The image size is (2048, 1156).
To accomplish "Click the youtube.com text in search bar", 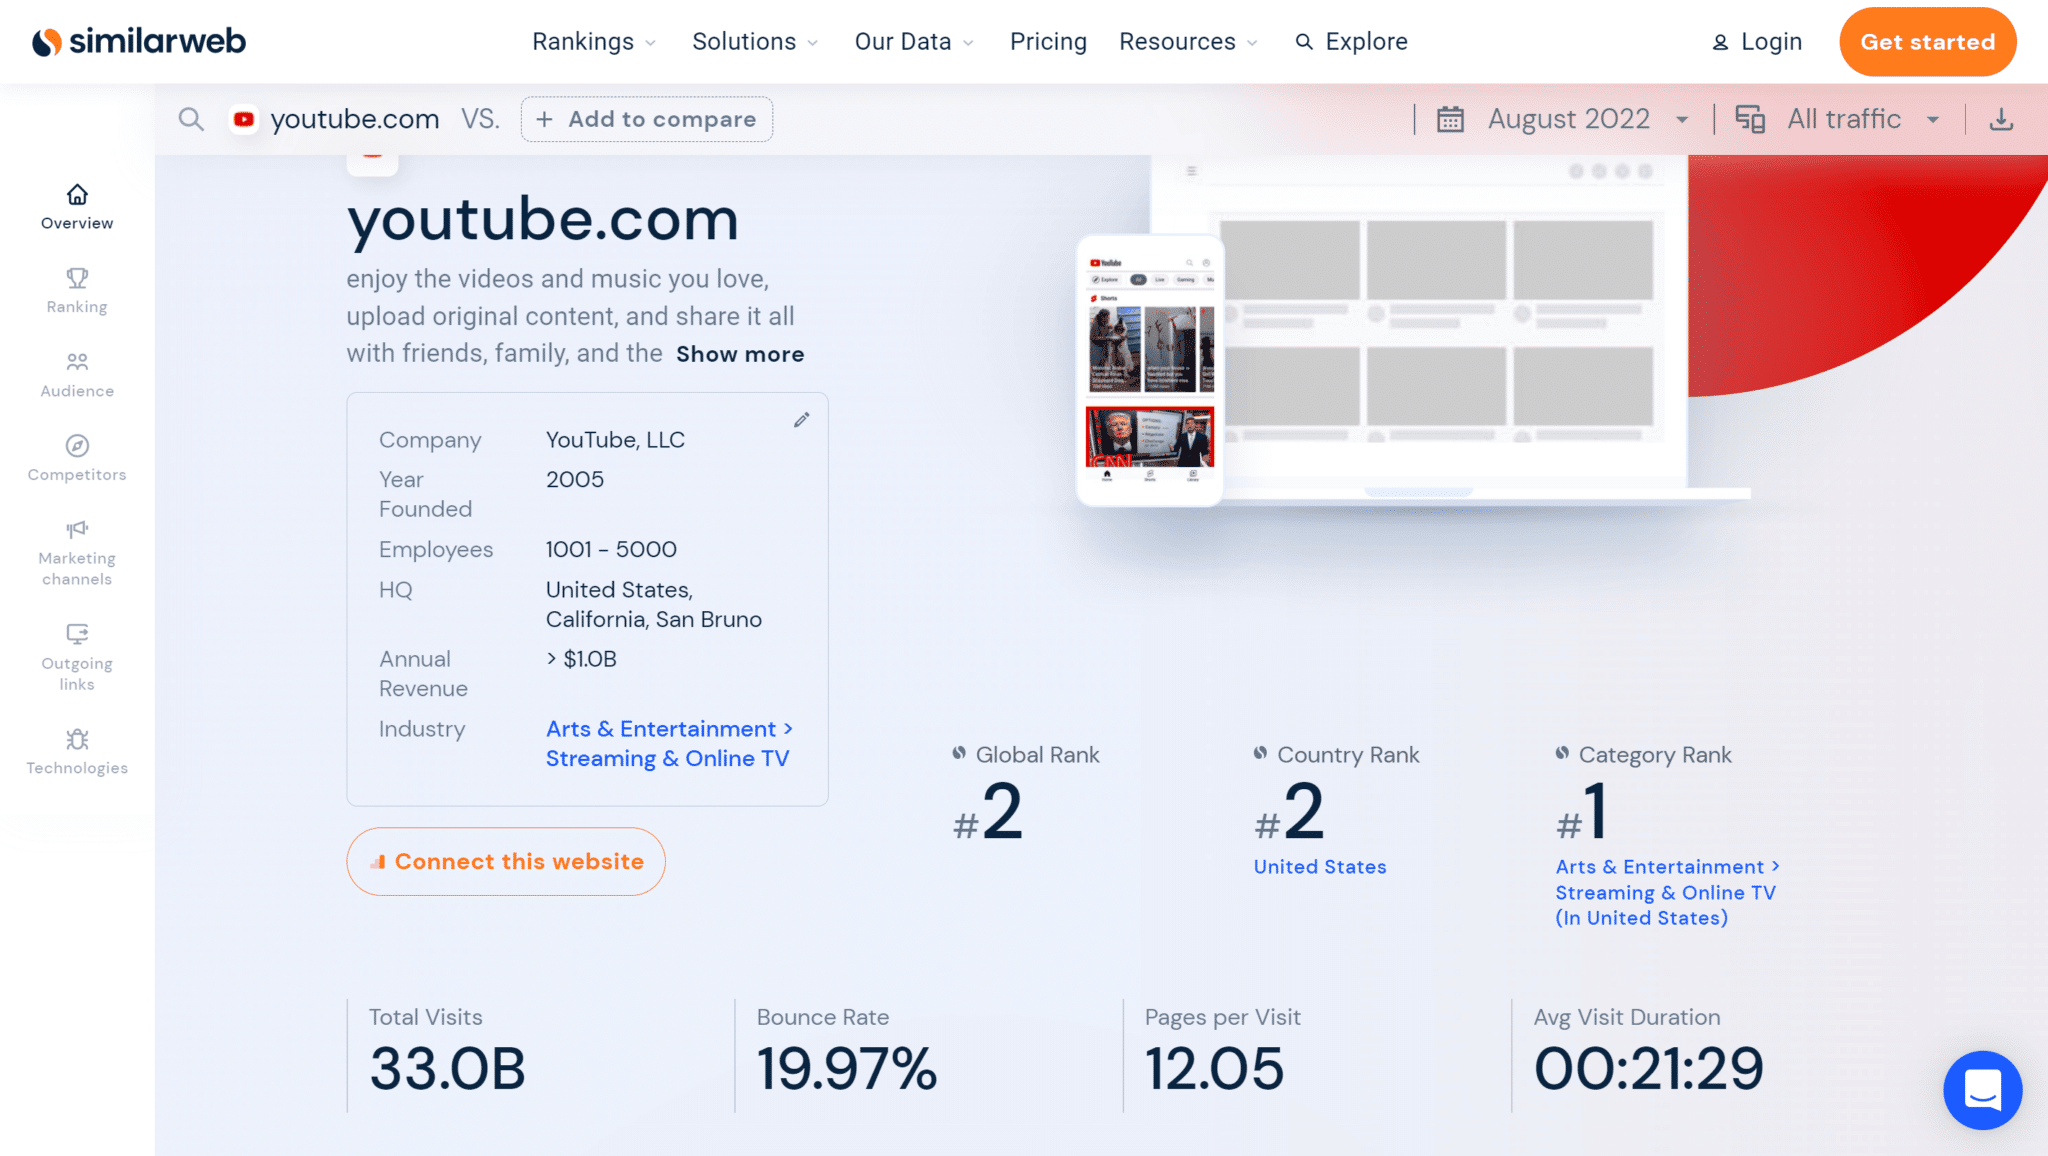I will coord(355,119).
